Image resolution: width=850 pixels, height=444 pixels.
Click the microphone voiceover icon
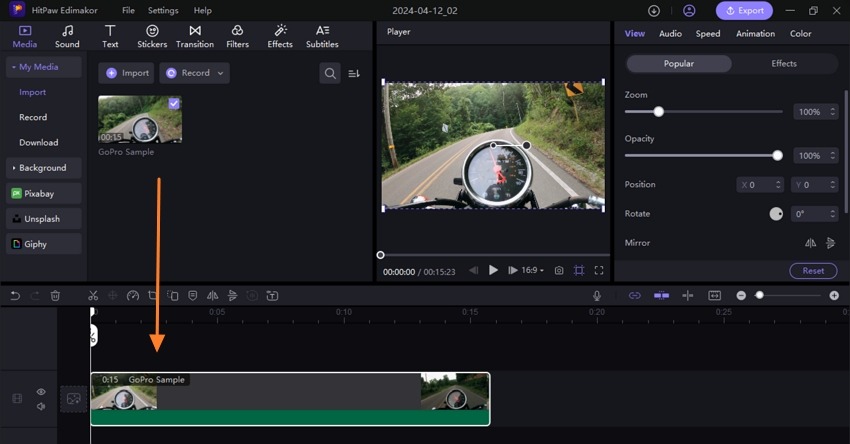click(597, 296)
